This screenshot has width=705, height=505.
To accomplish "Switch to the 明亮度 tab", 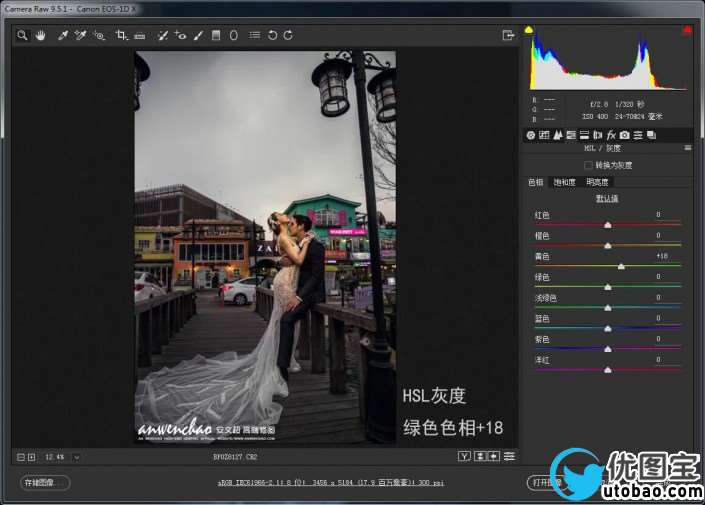I will tap(597, 182).
